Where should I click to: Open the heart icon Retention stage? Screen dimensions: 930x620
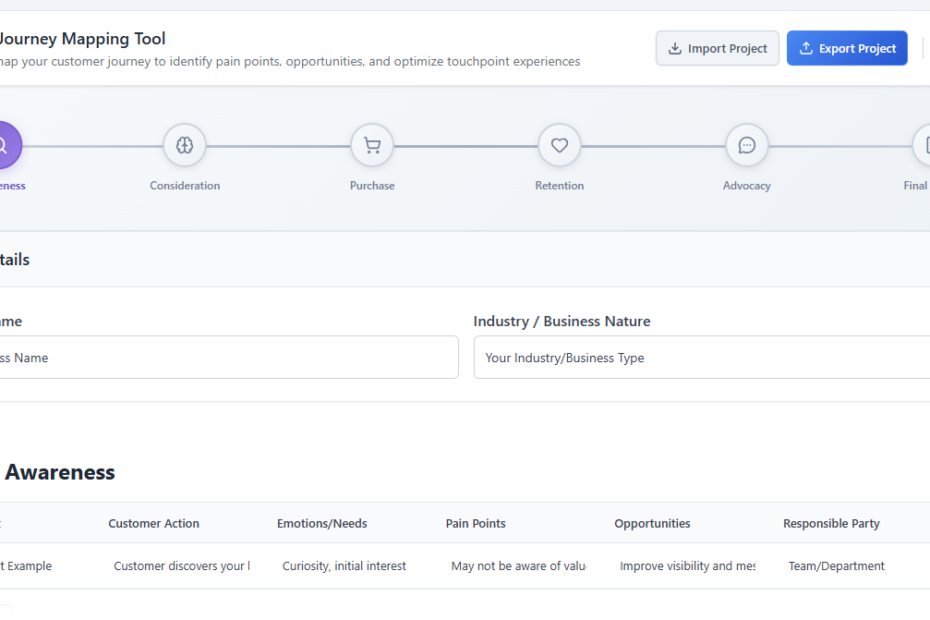click(x=559, y=146)
